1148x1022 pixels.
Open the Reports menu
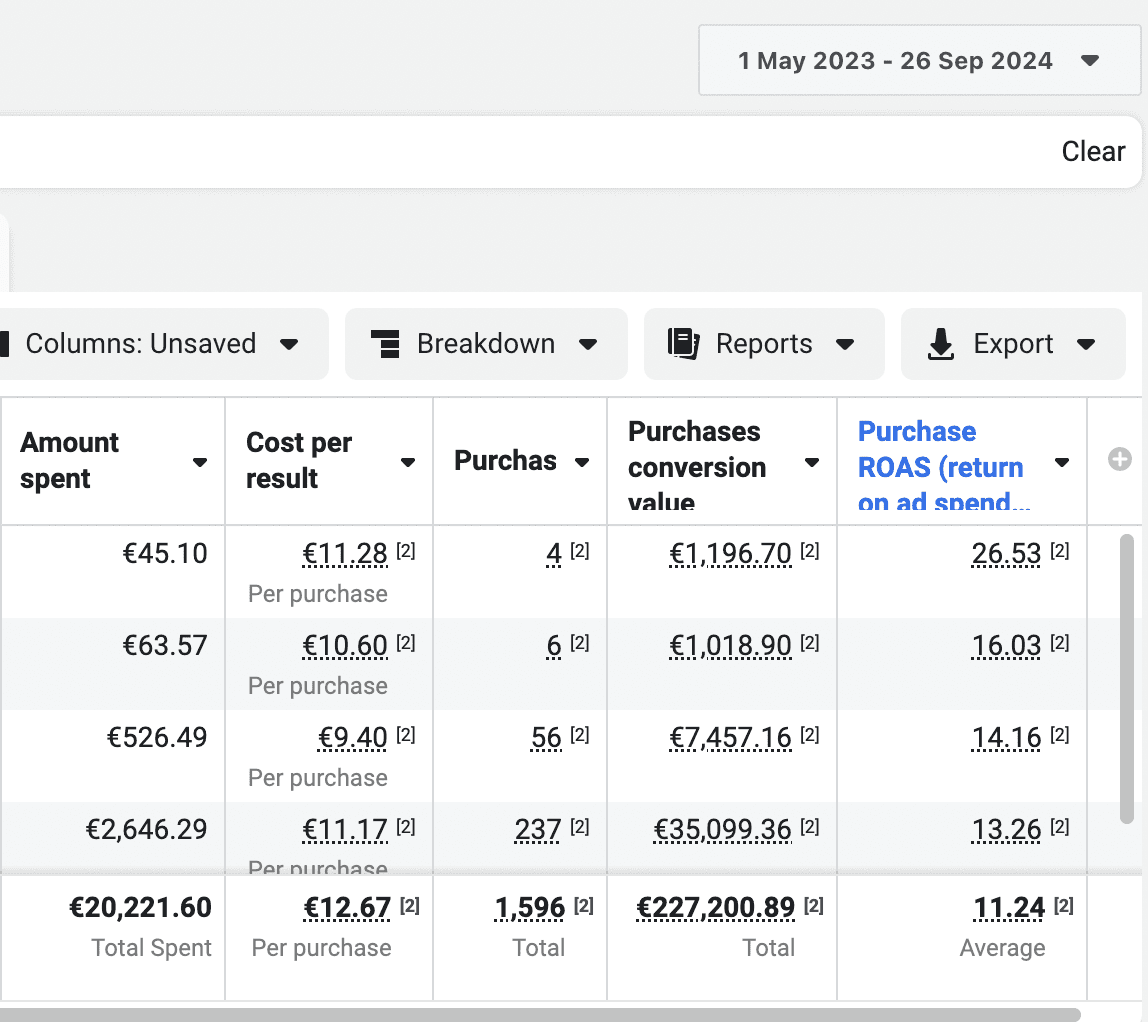pos(764,344)
